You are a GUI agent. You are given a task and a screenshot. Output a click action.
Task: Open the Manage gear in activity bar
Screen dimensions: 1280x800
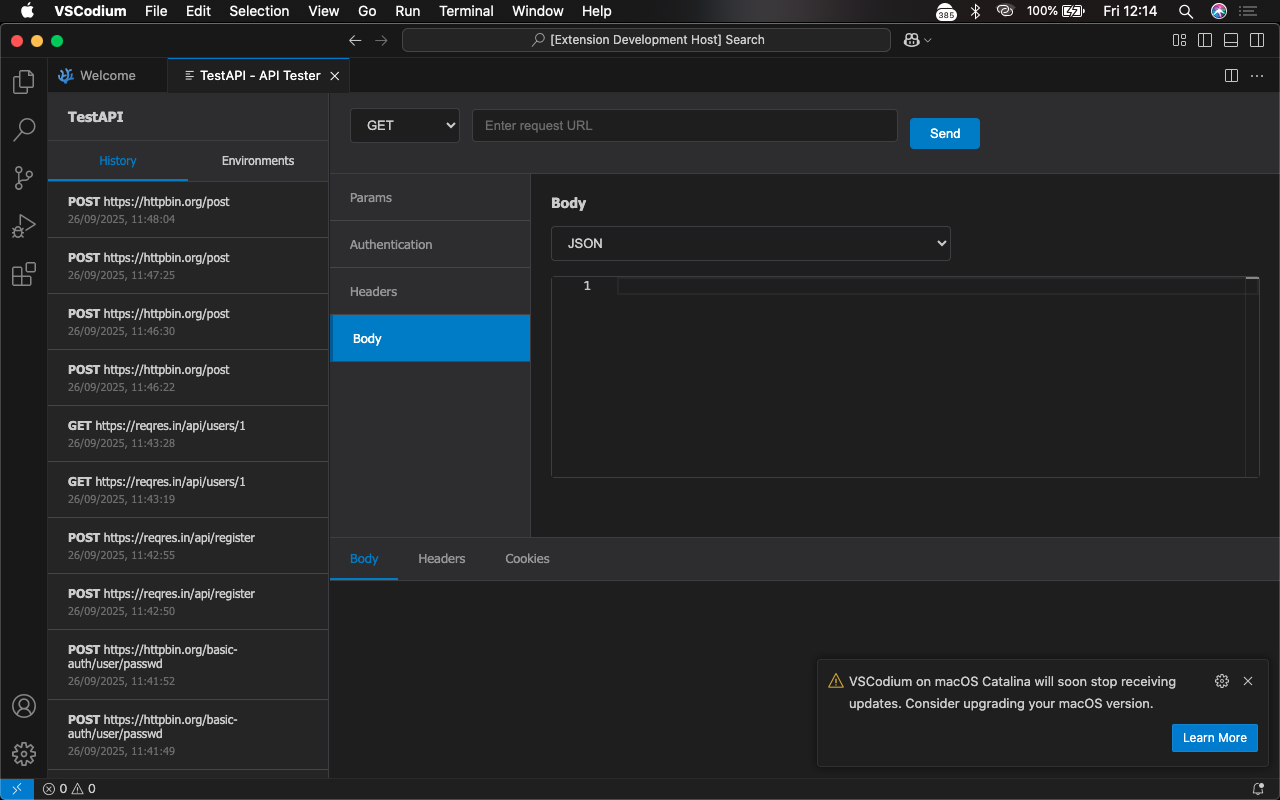click(24, 754)
